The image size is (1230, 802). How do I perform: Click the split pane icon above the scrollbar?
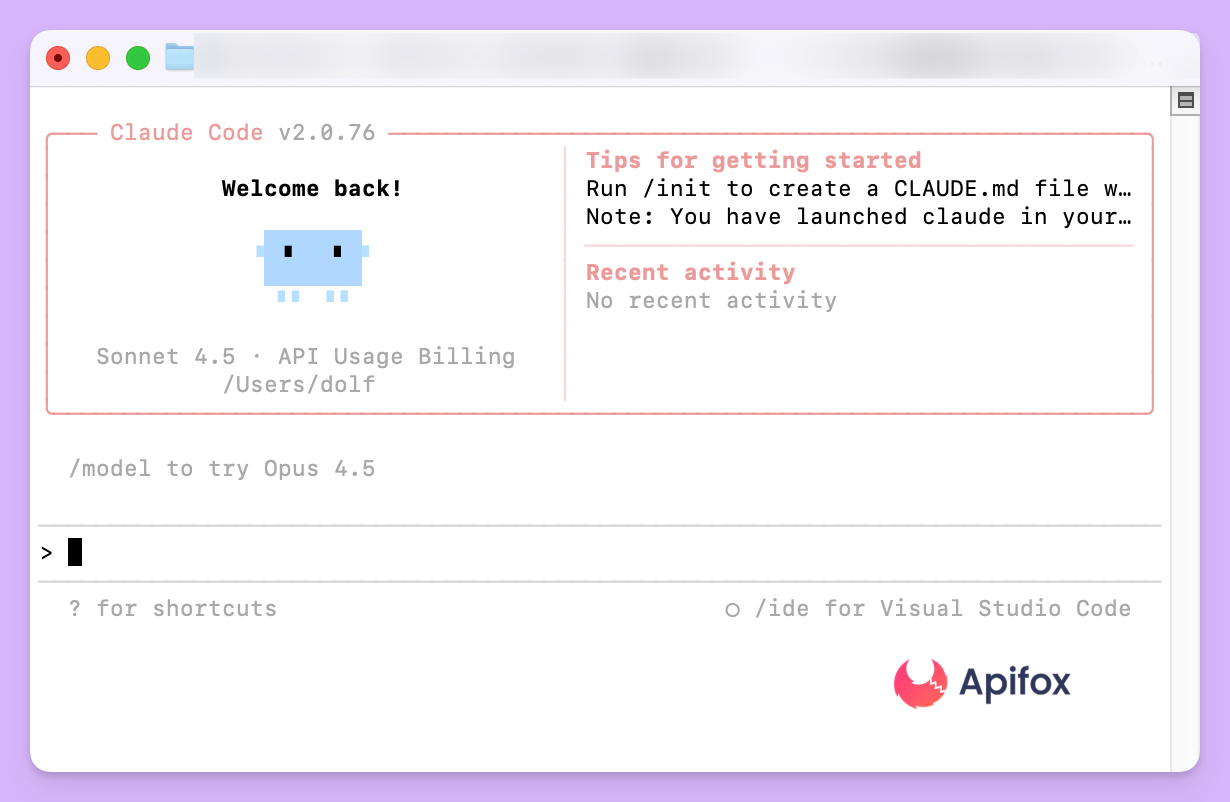click(x=1185, y=100)
